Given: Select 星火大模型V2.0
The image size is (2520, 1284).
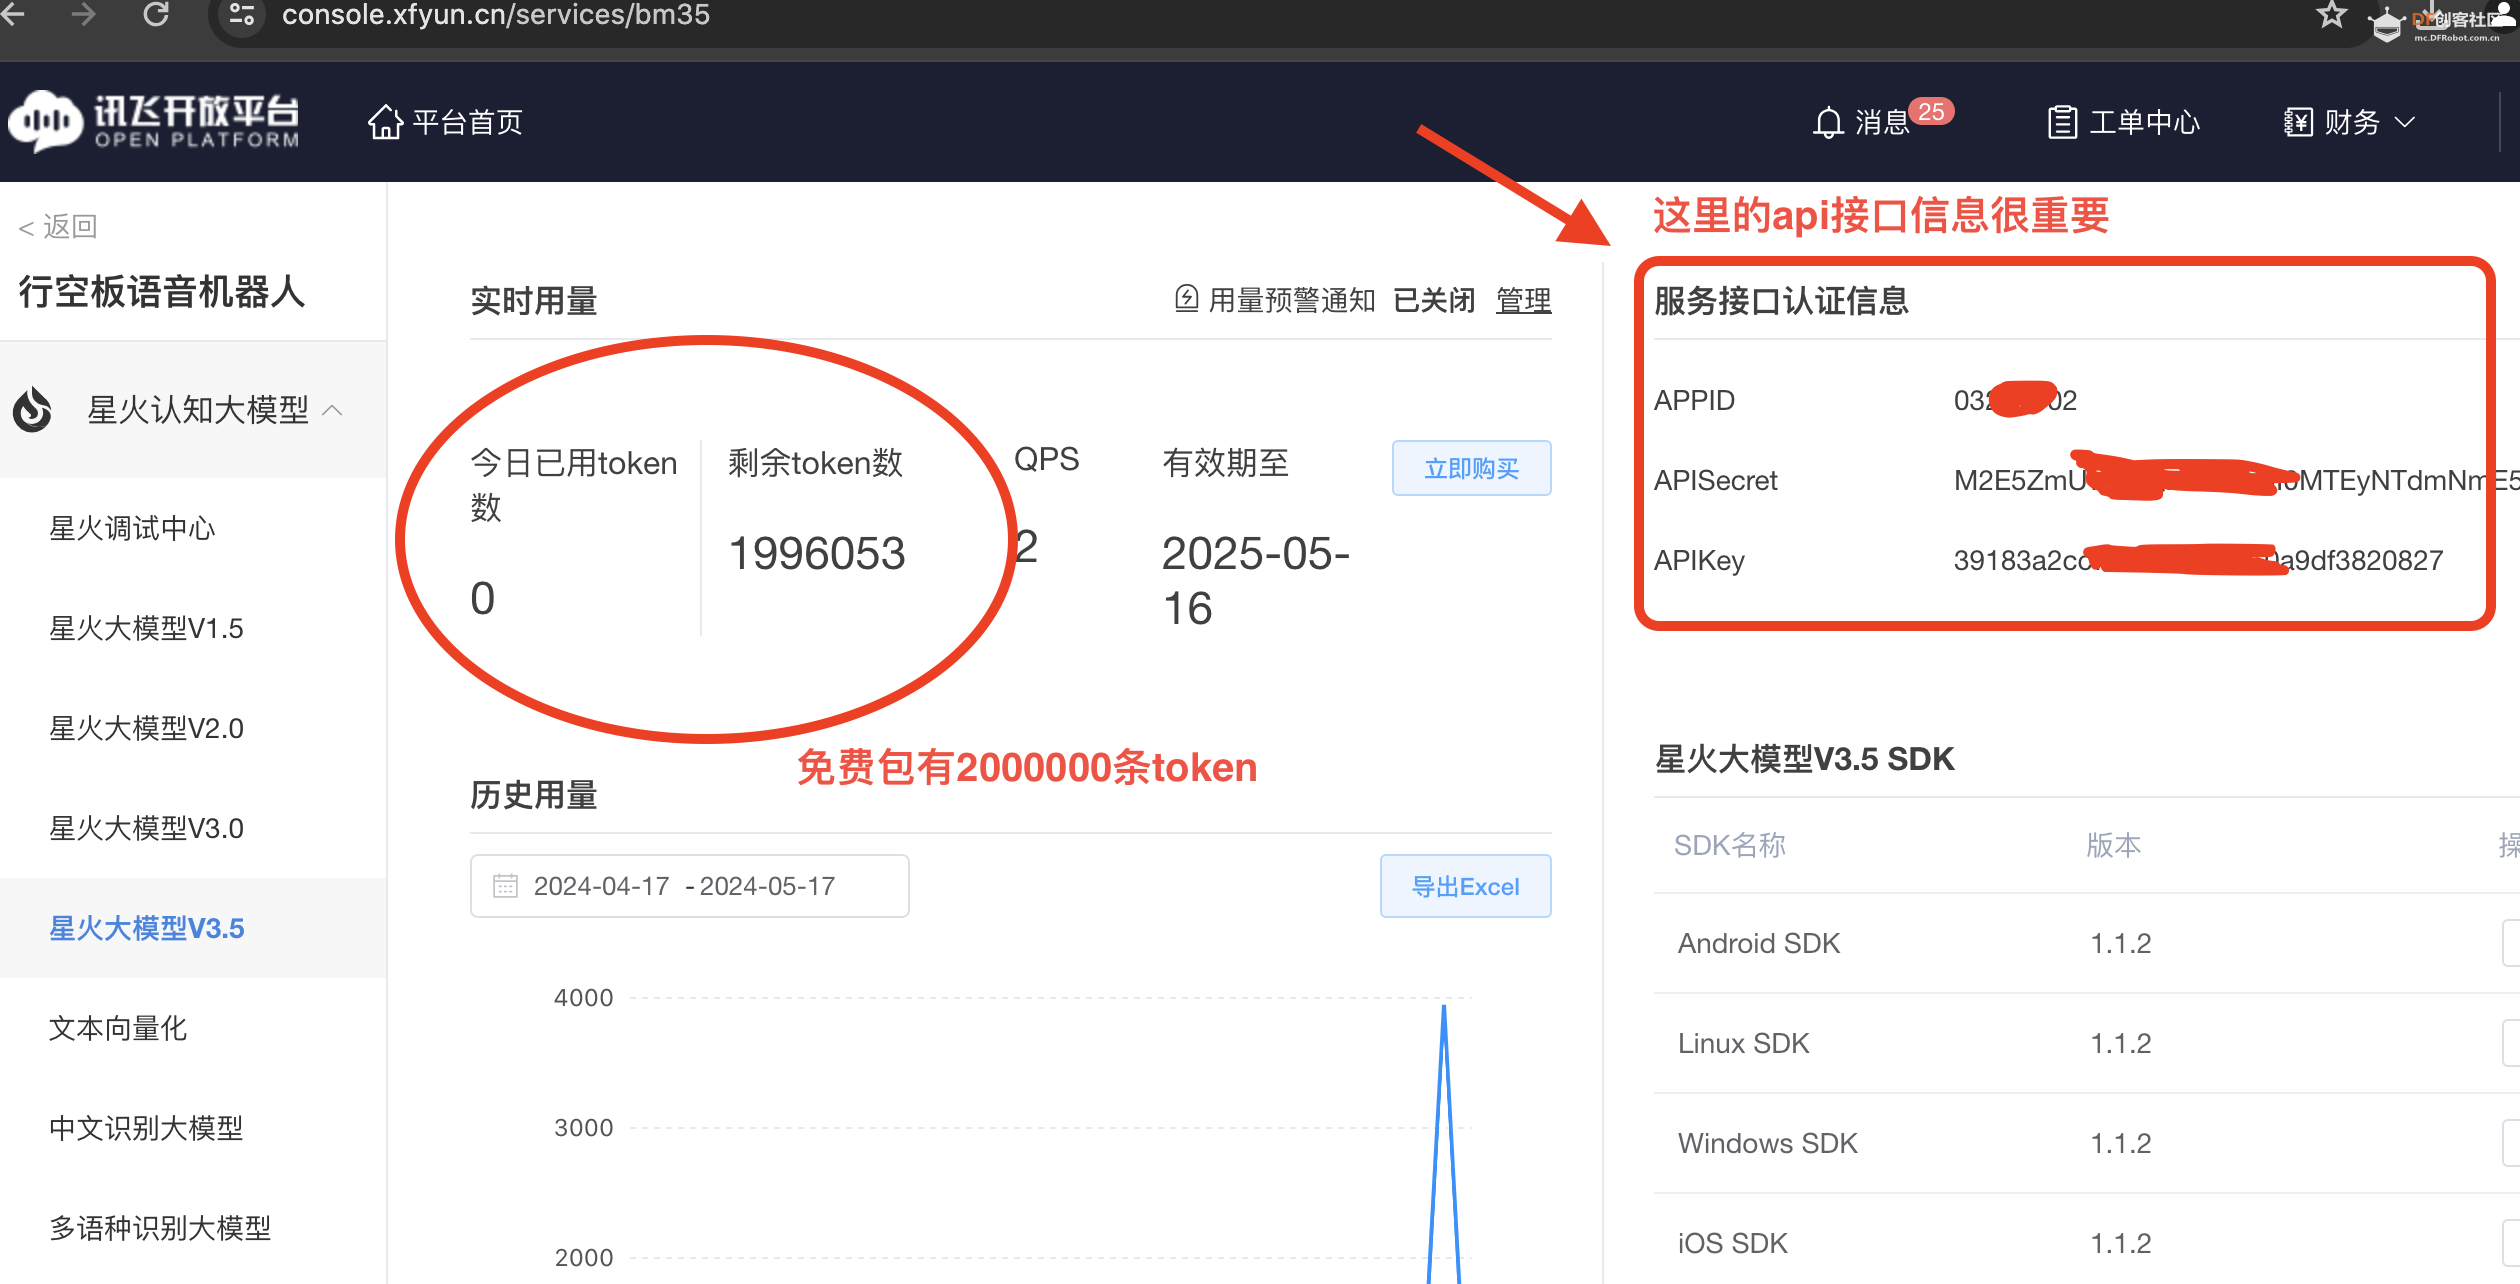Looking at the screenshot, I should point(146,728).
